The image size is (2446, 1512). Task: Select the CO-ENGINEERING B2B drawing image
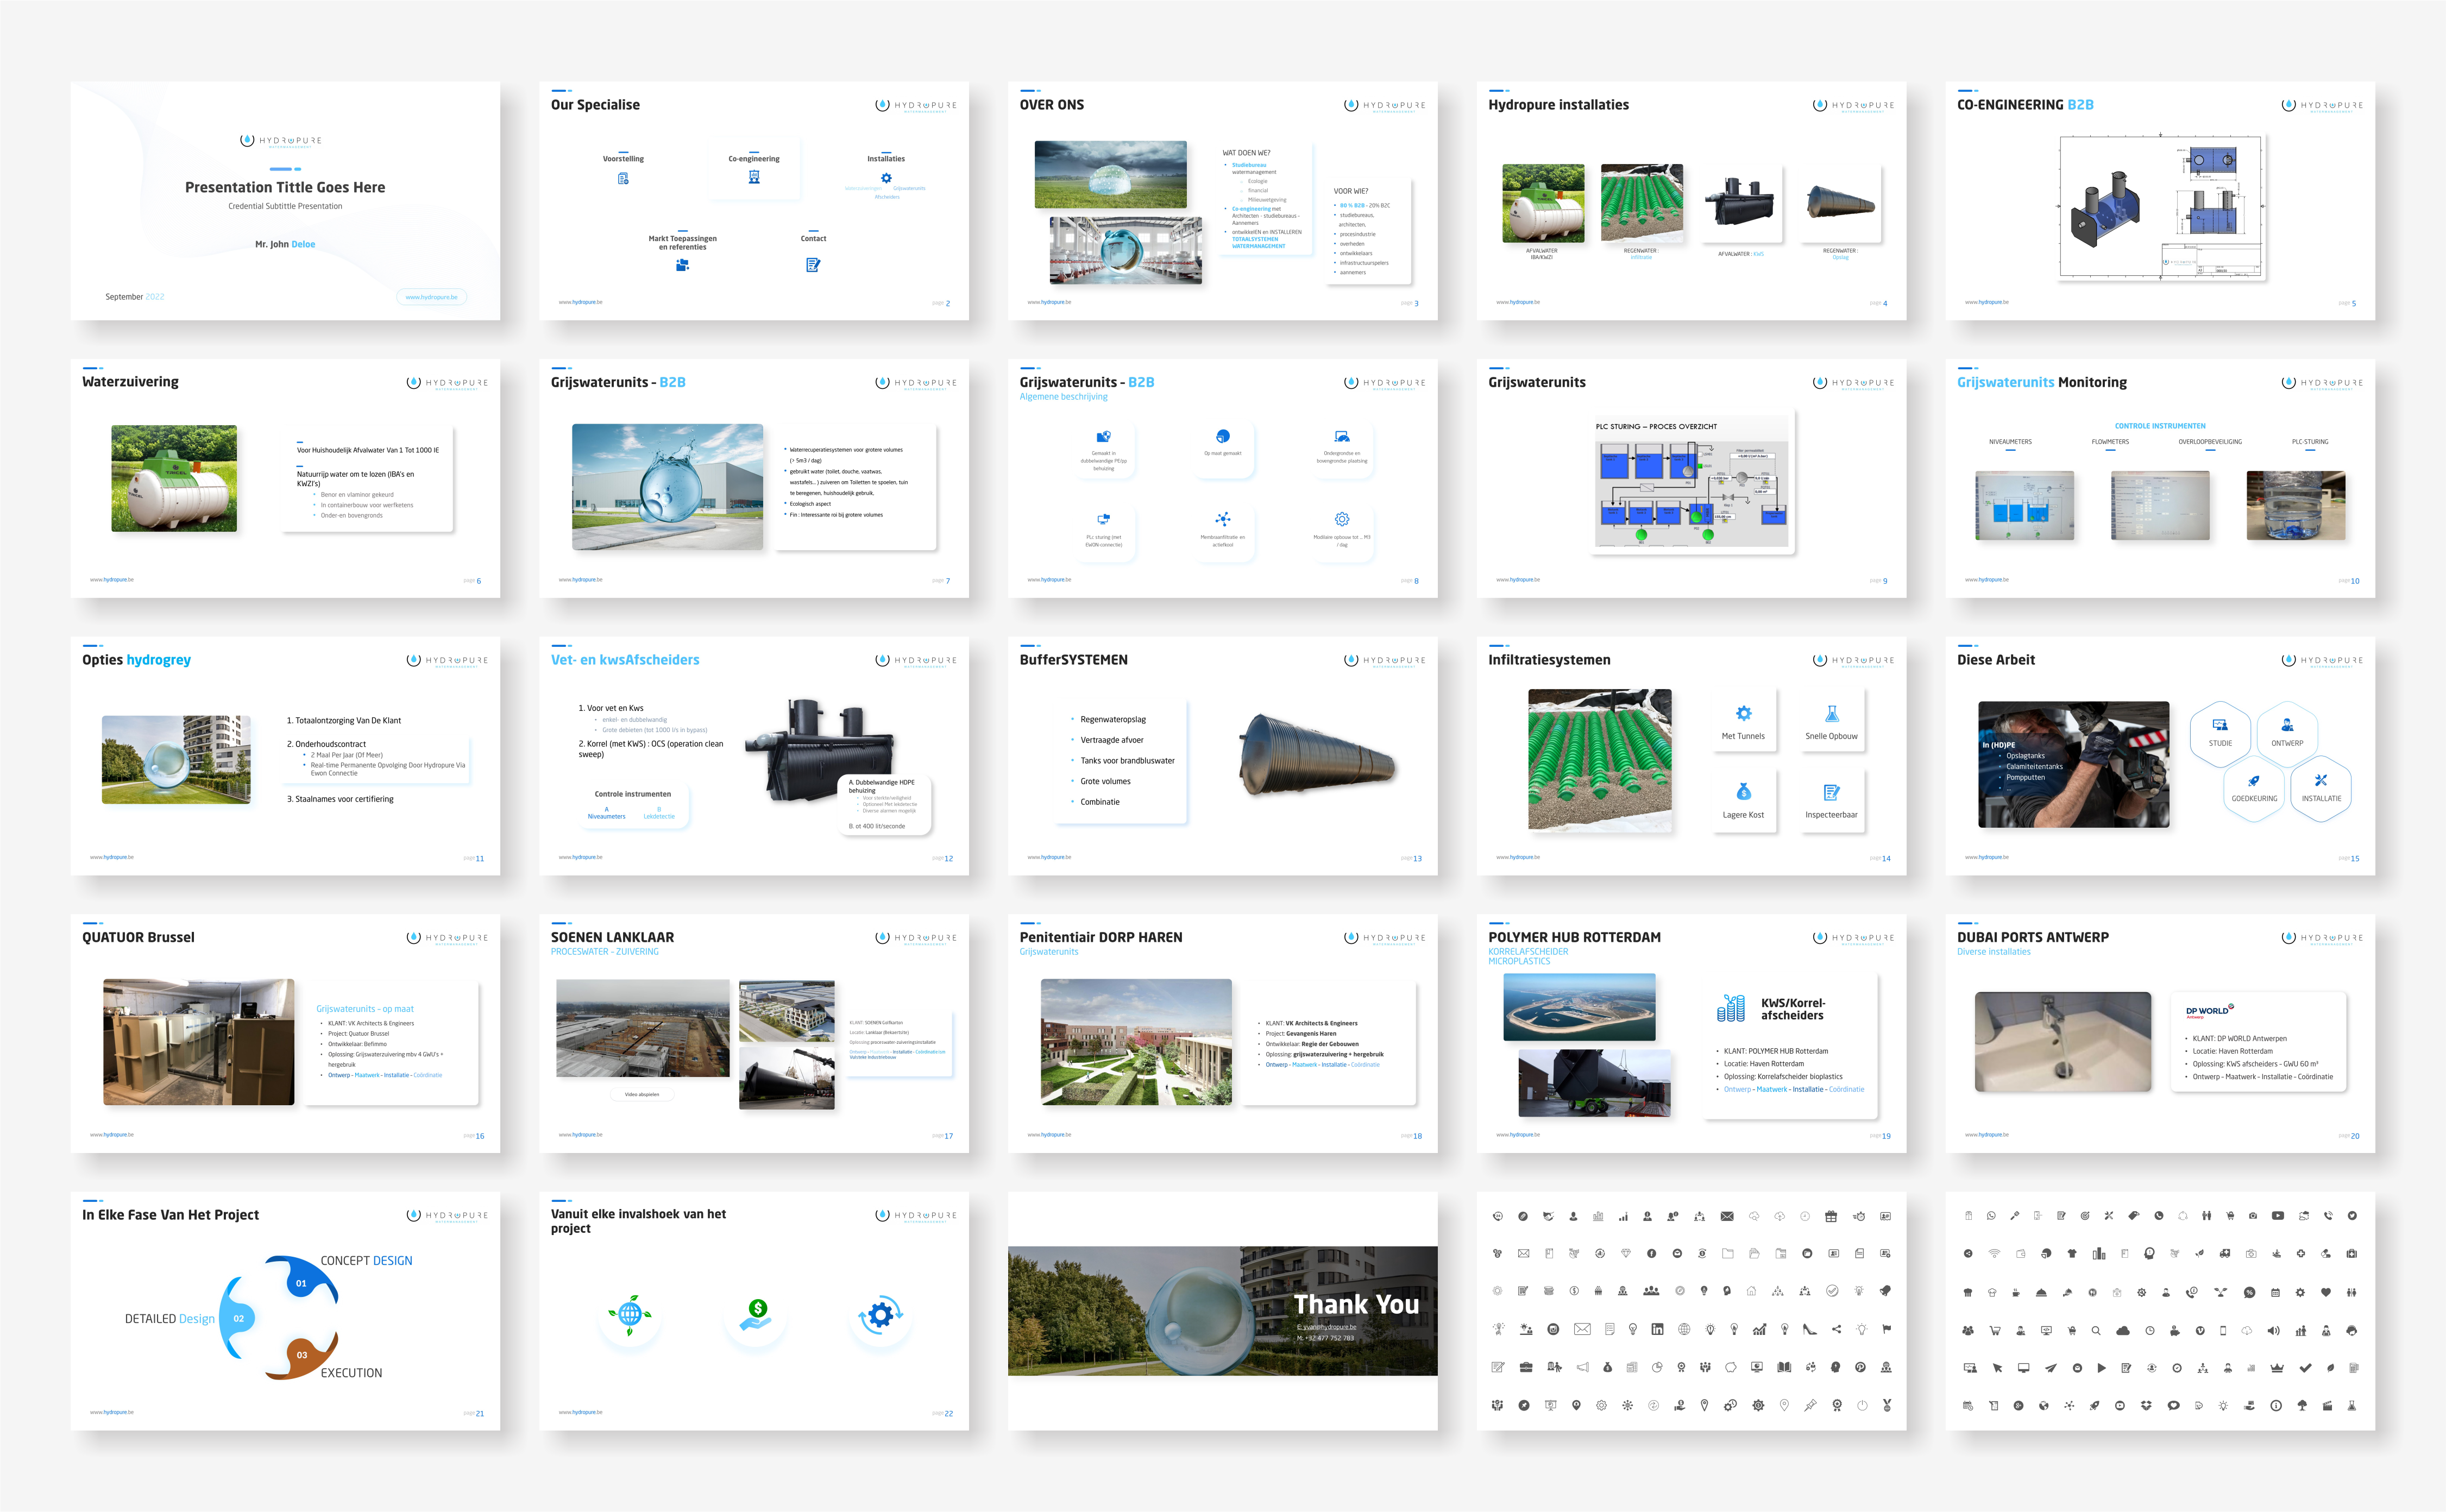click(x=2161, y=206)
